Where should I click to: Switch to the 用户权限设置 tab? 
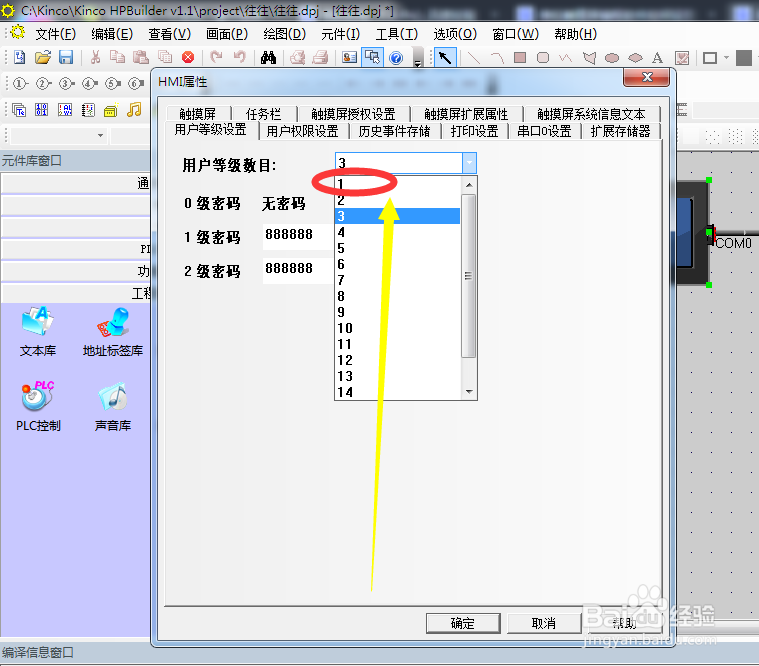pos(303,131)
